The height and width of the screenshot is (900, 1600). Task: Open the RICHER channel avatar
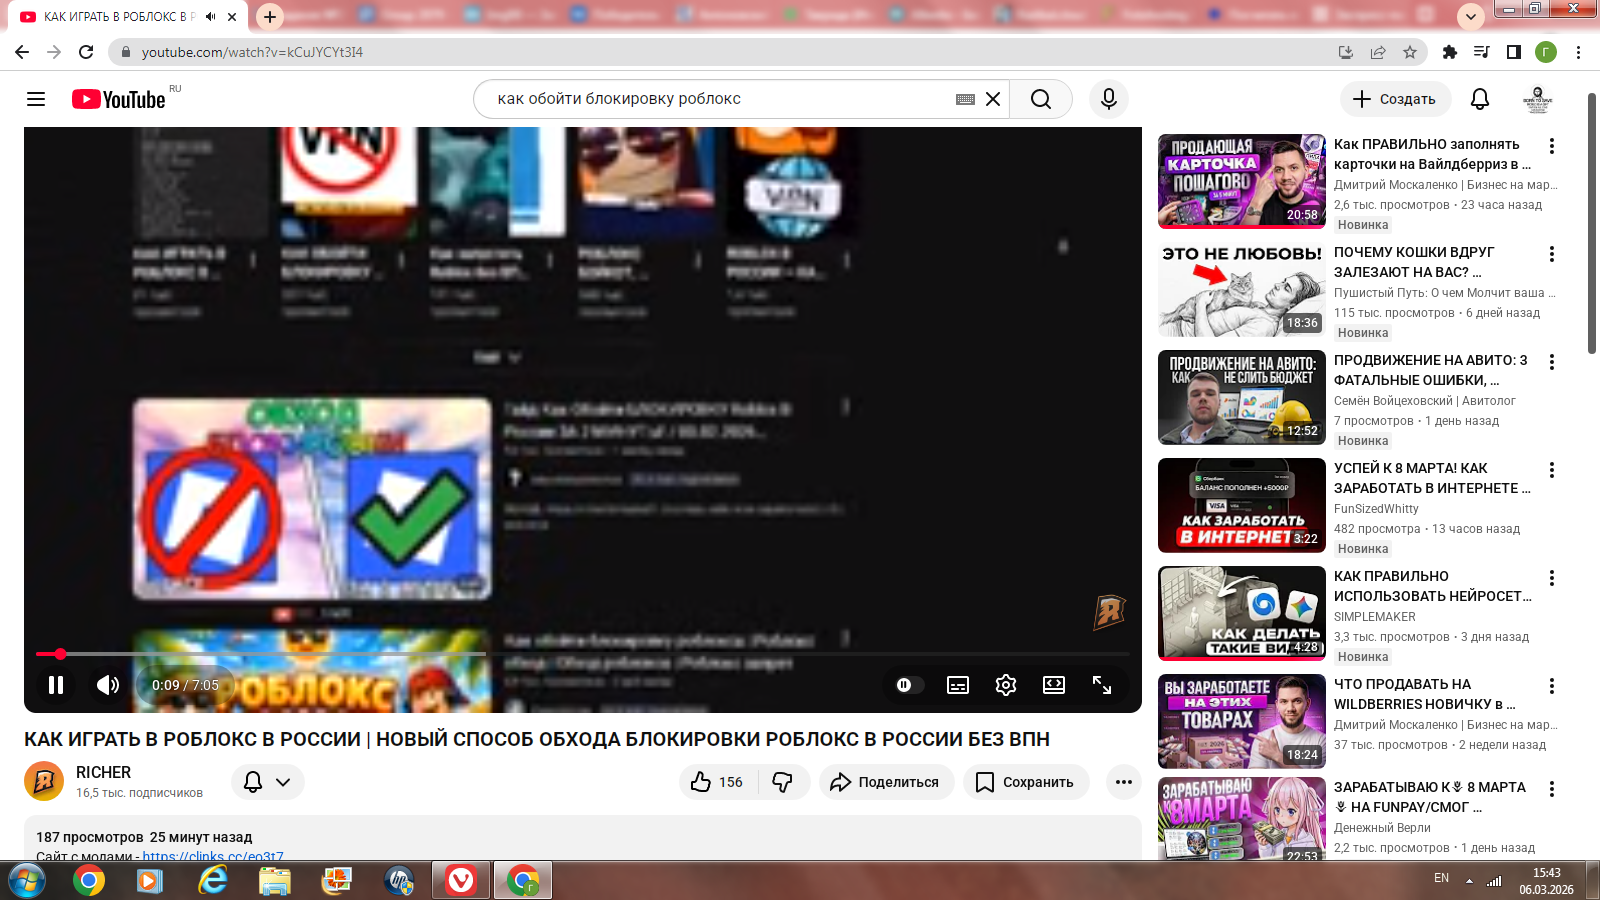(x=44, y=781)
